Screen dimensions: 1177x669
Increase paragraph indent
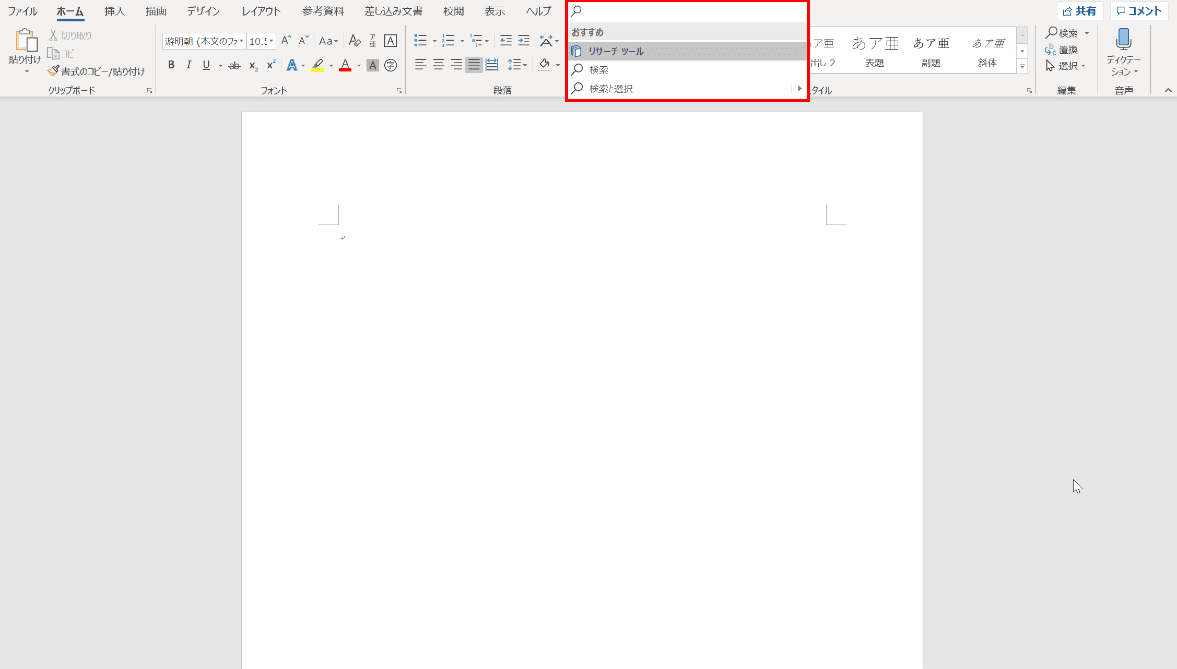tap(524, 41)
